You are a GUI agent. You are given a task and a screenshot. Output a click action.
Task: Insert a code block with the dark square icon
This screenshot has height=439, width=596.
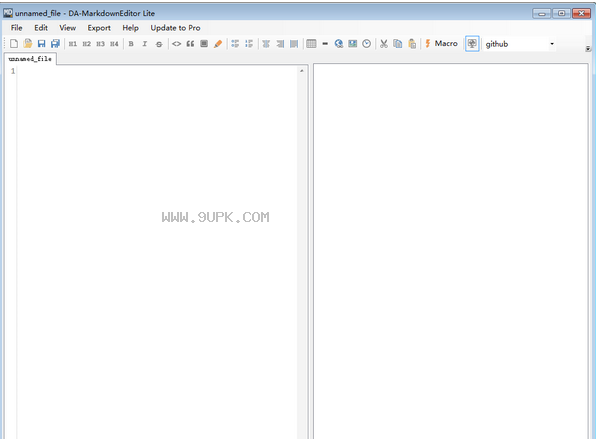(x=204, y=44)
